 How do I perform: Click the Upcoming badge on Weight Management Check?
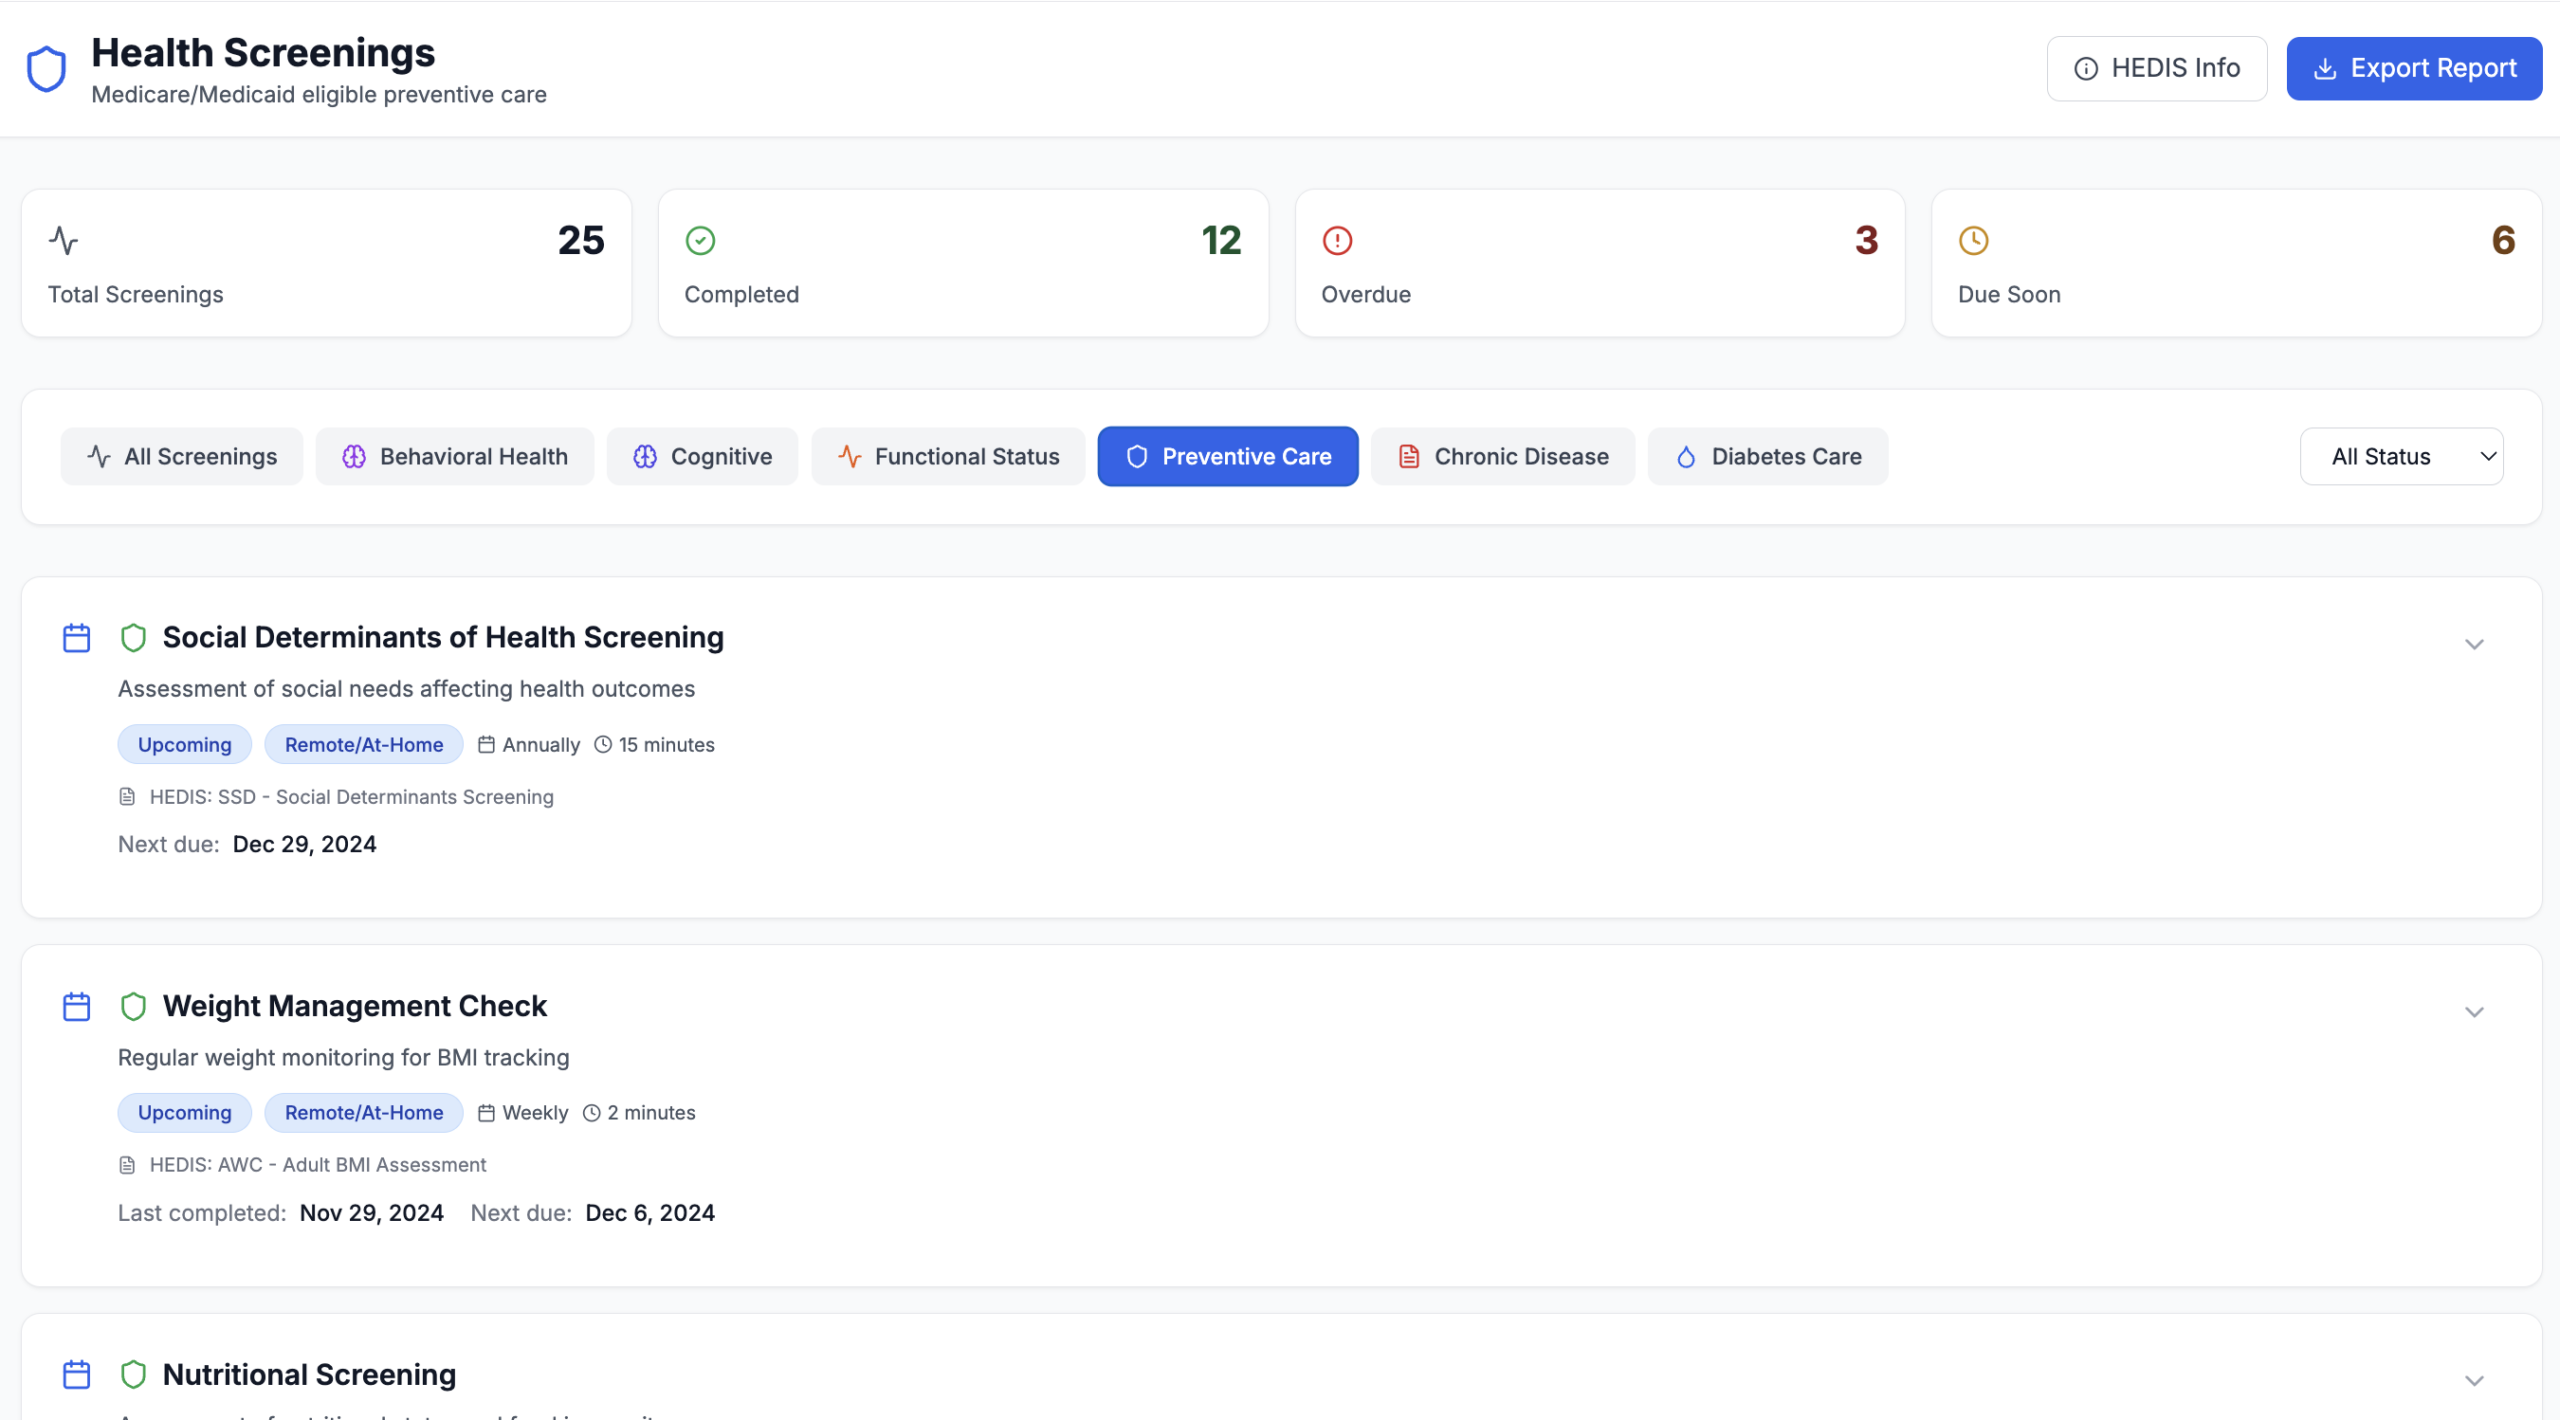click(184, 1113)
